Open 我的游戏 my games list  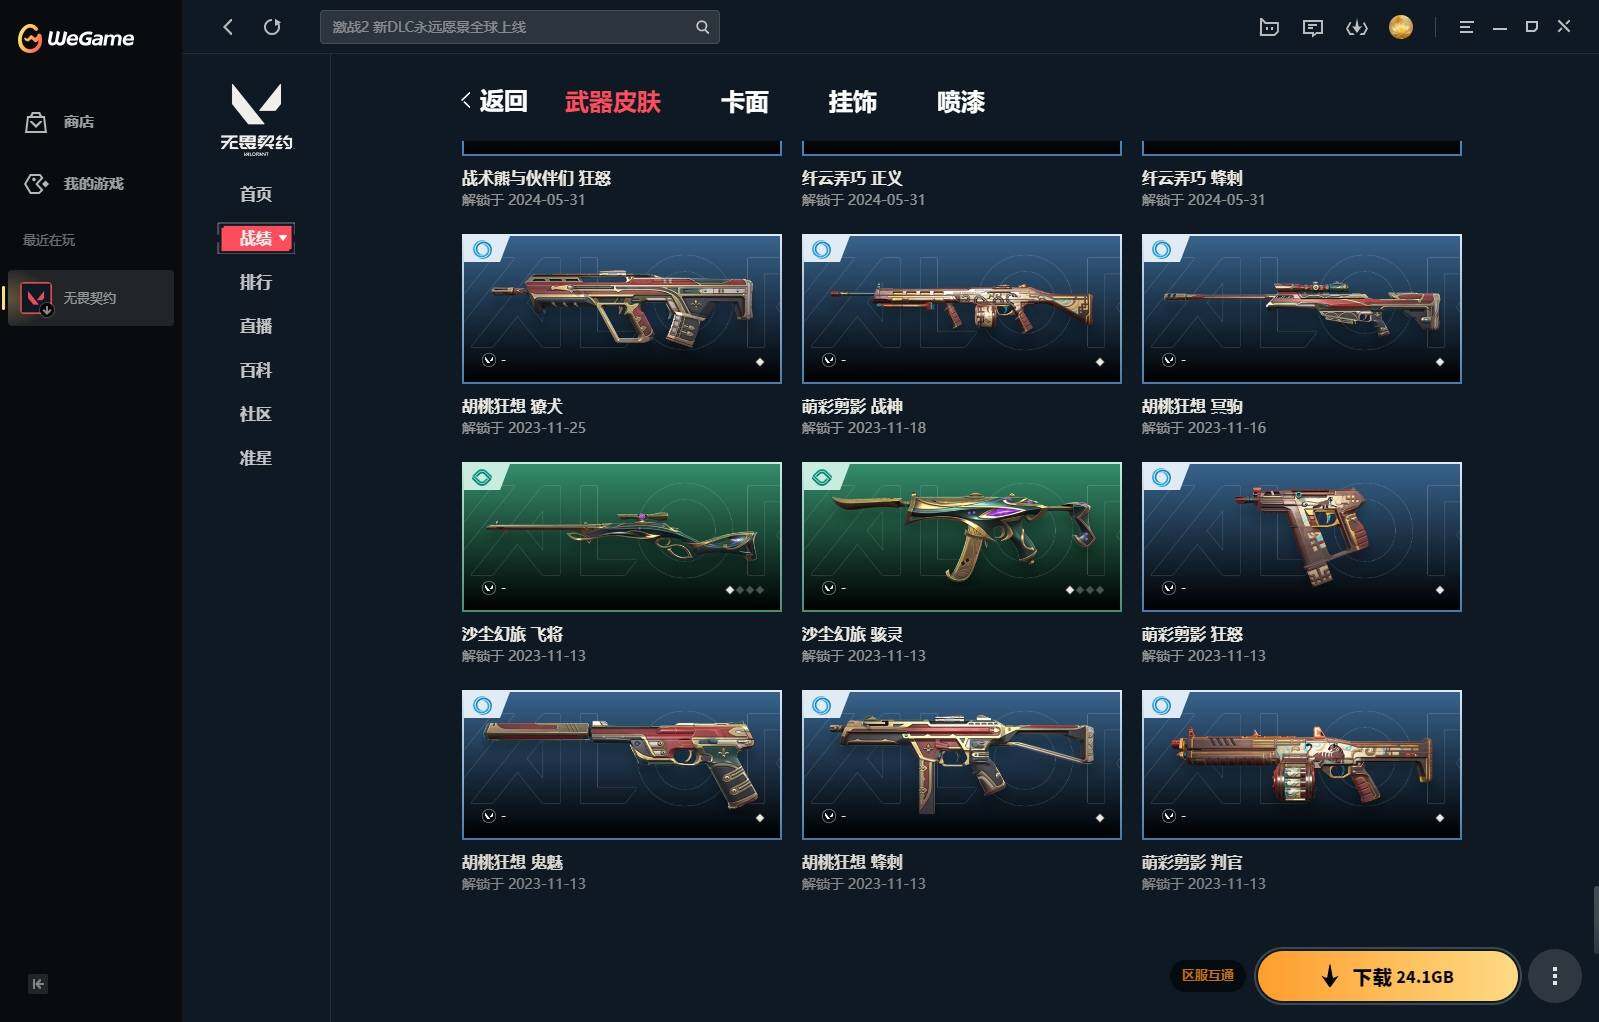coord(74,184)
